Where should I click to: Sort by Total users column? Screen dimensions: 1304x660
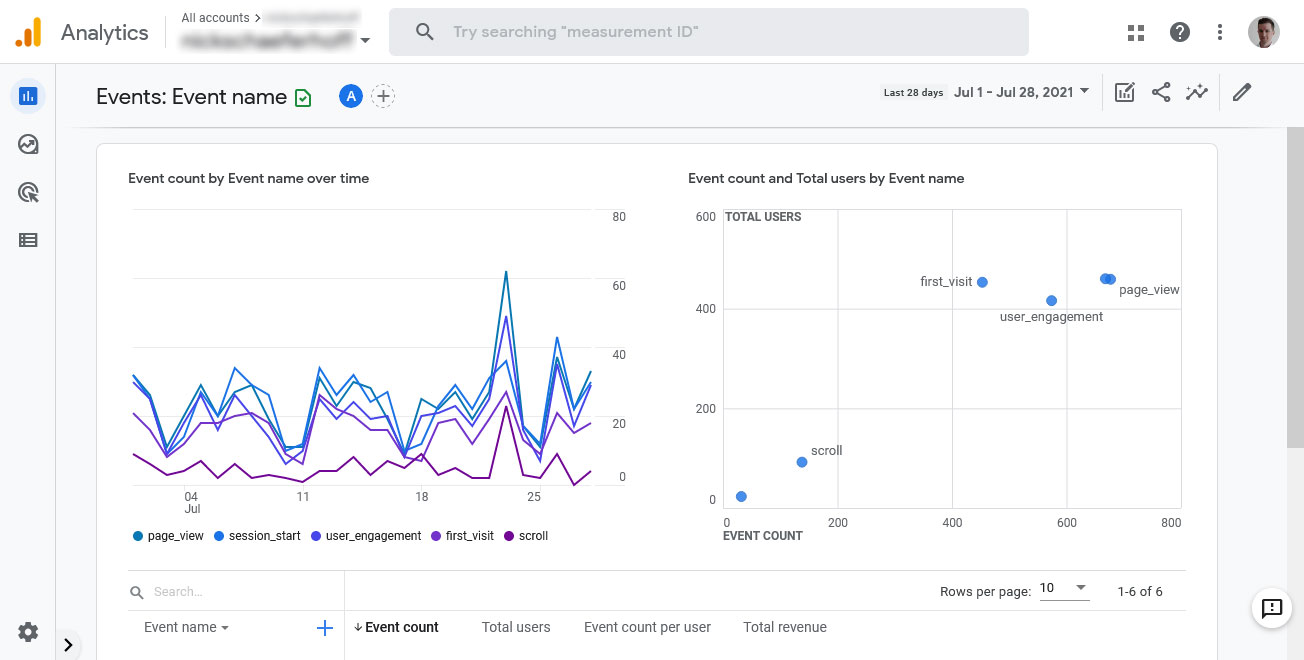pos(516,628)
